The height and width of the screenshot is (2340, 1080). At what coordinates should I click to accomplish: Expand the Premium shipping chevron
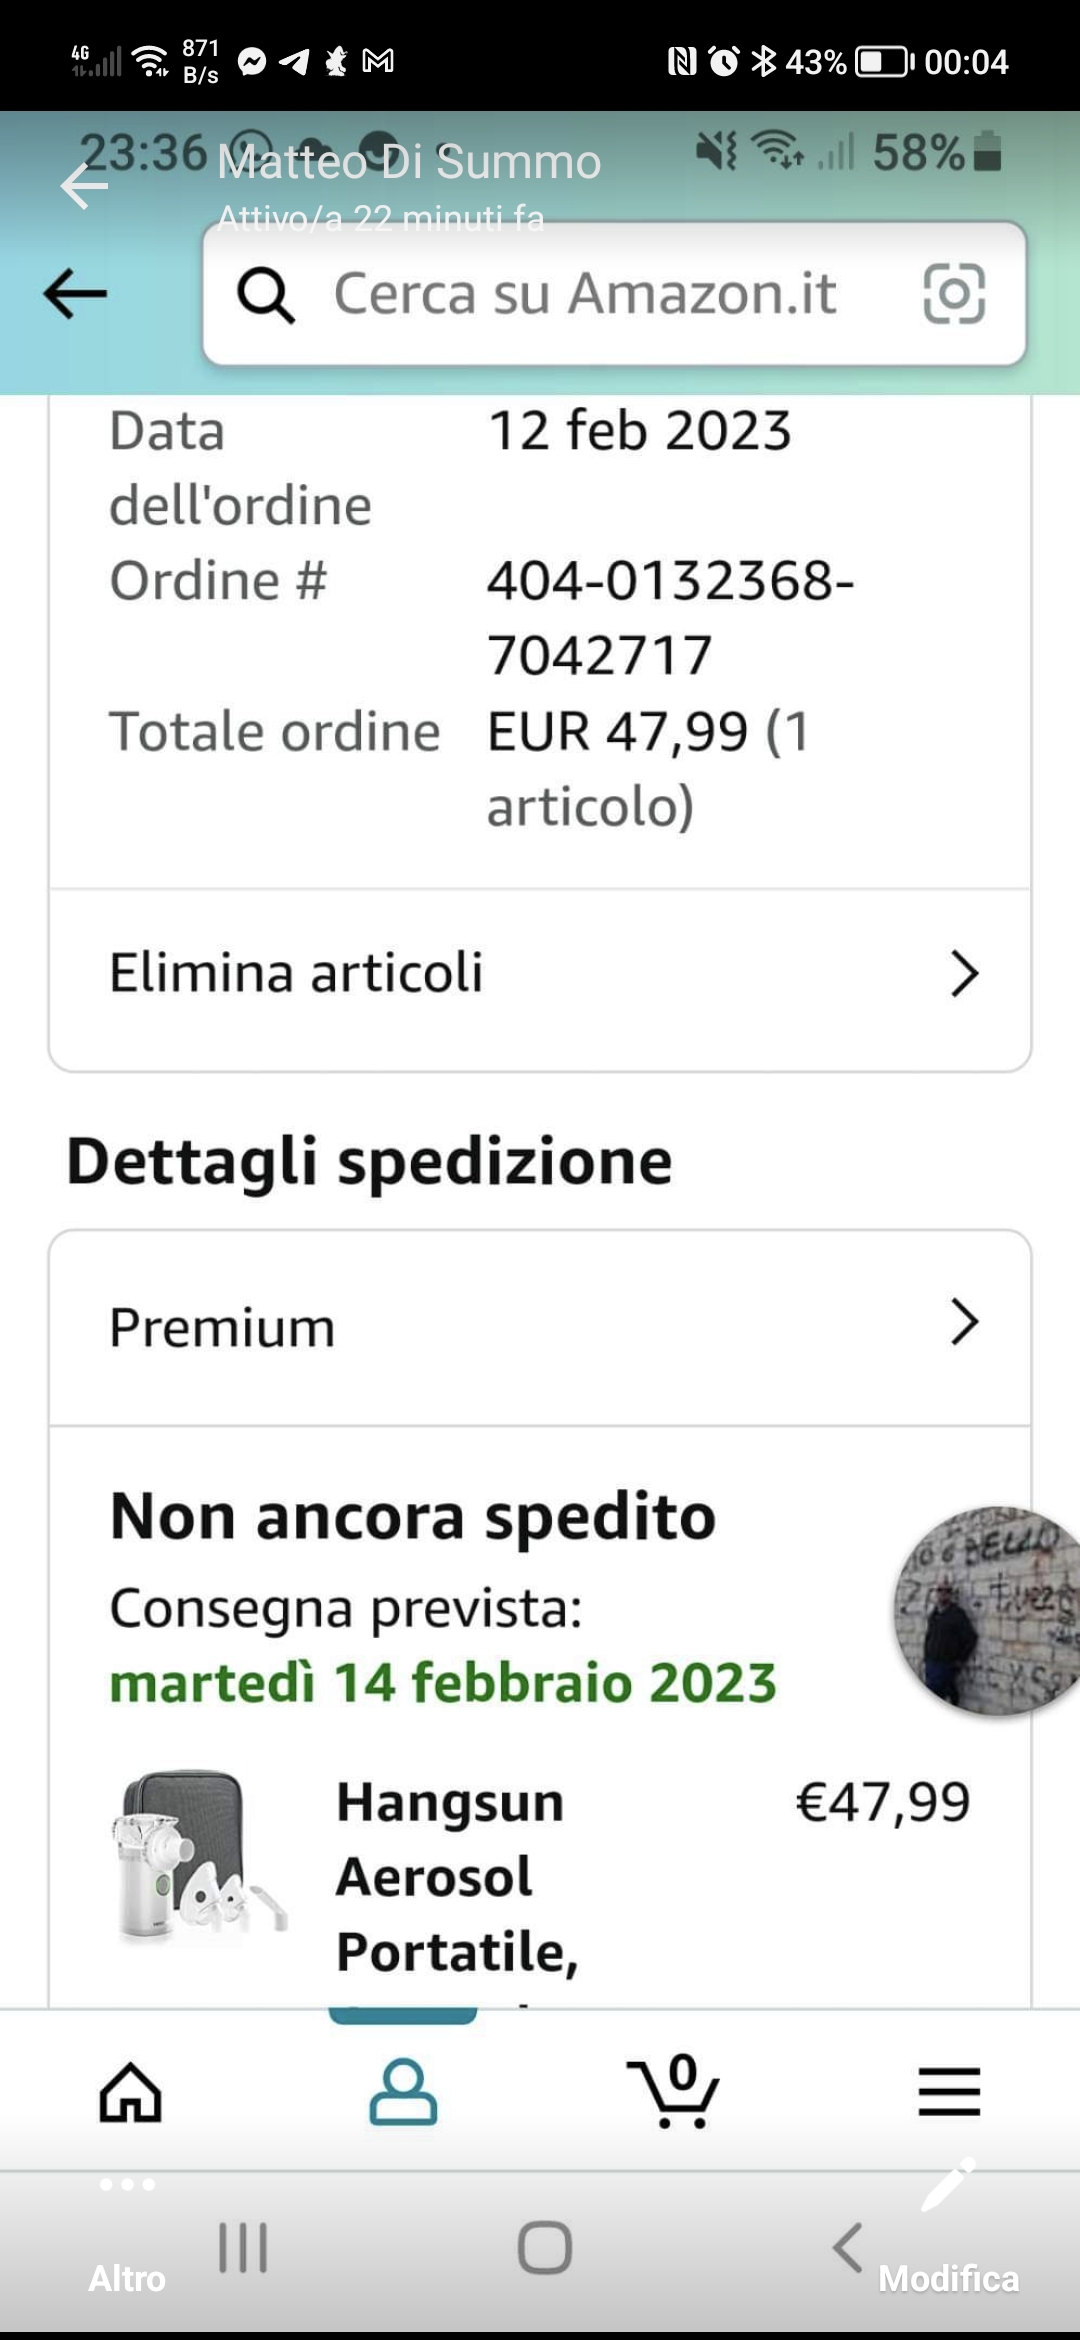point(963,1323)
